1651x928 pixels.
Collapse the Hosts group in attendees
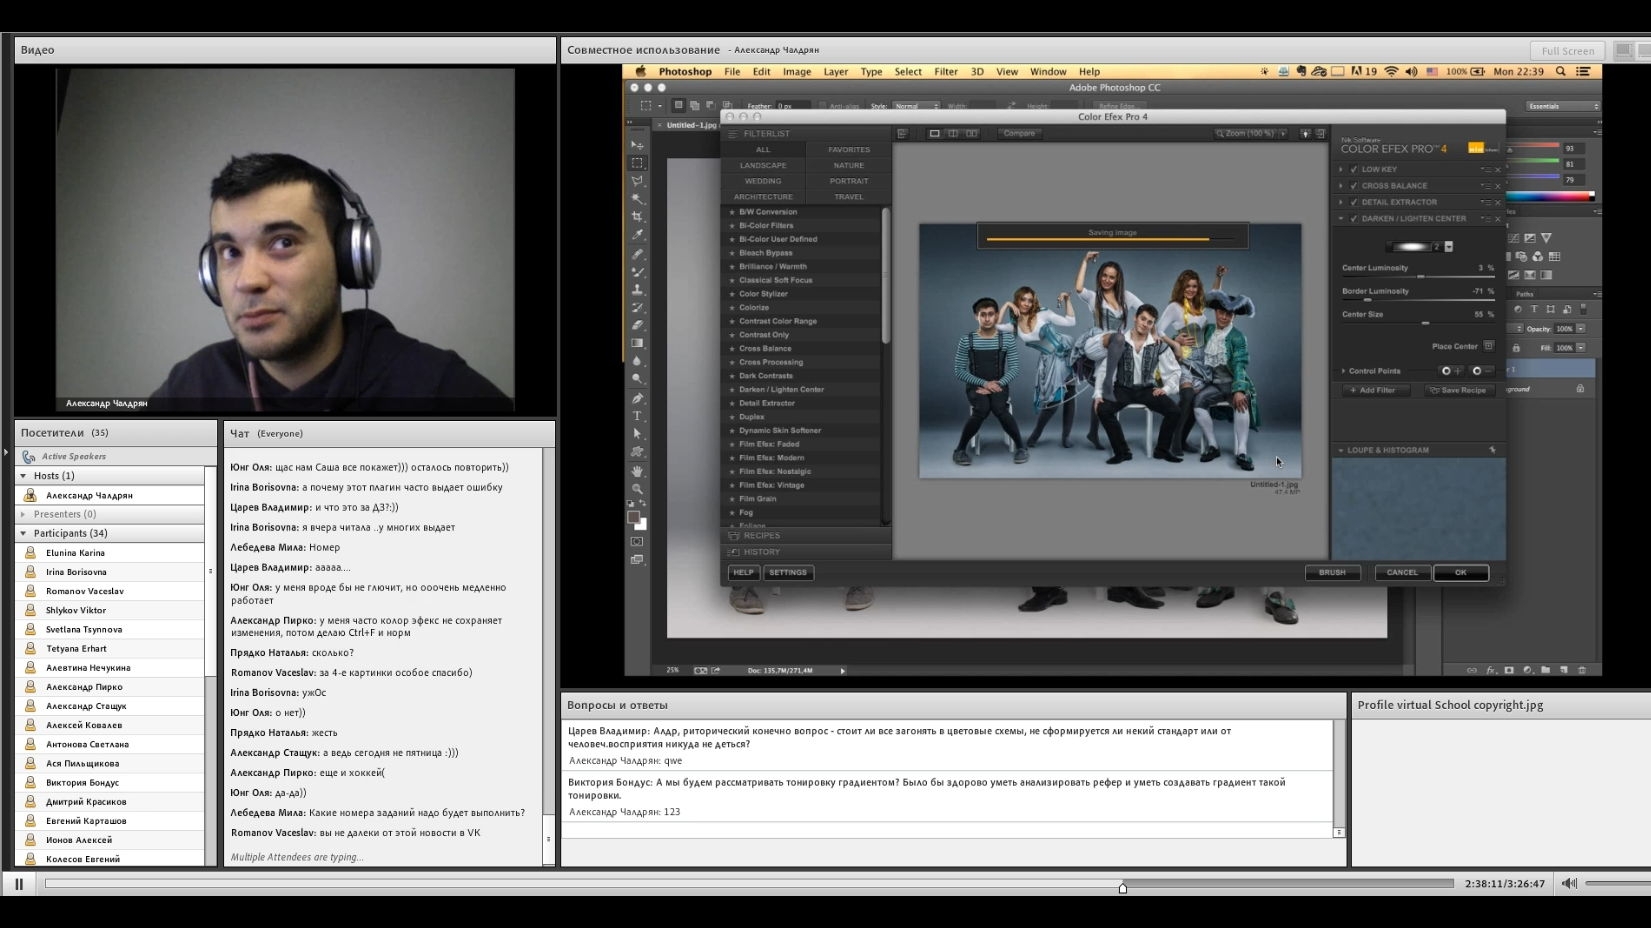(23, 476)
